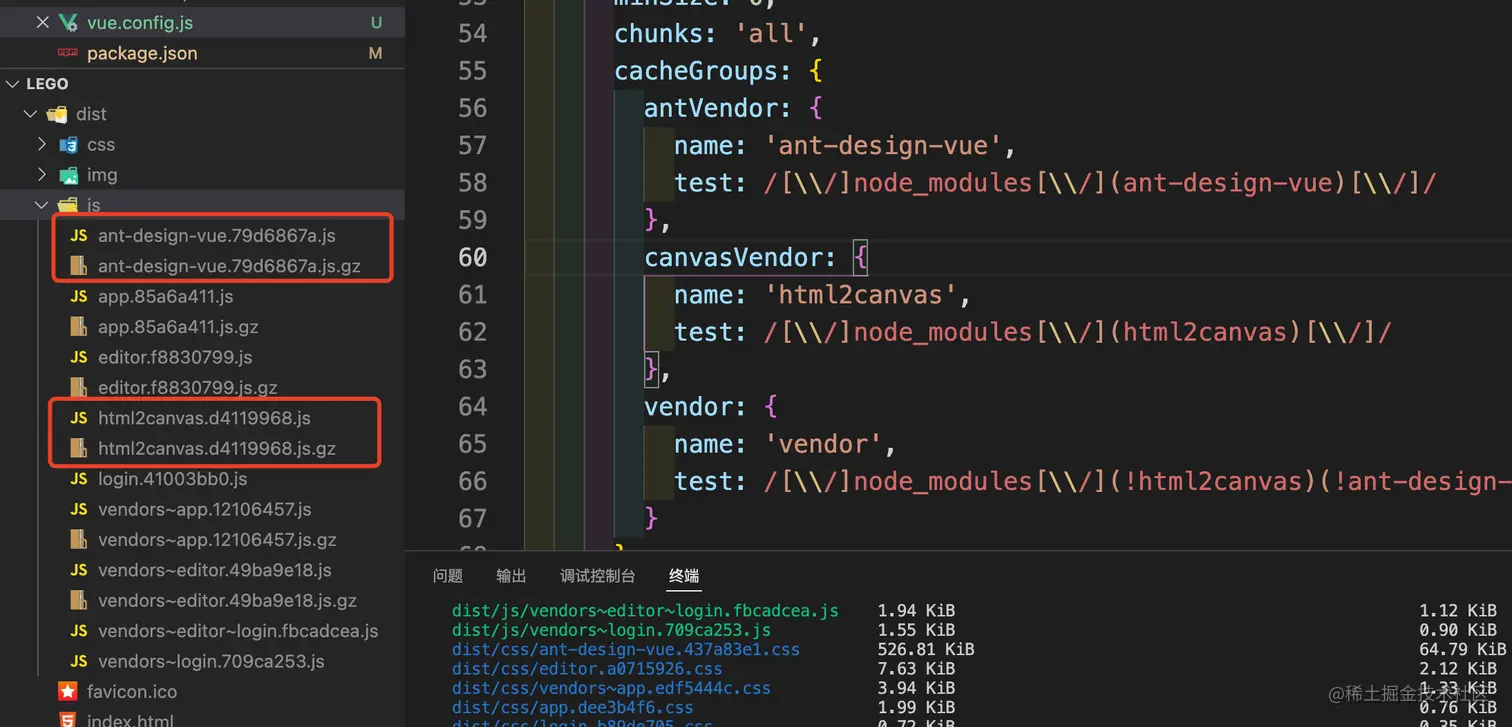Select the 终端 panel tab
Image resolution: width=1512 pixels, height=727 pixels.
coord(684,576)
